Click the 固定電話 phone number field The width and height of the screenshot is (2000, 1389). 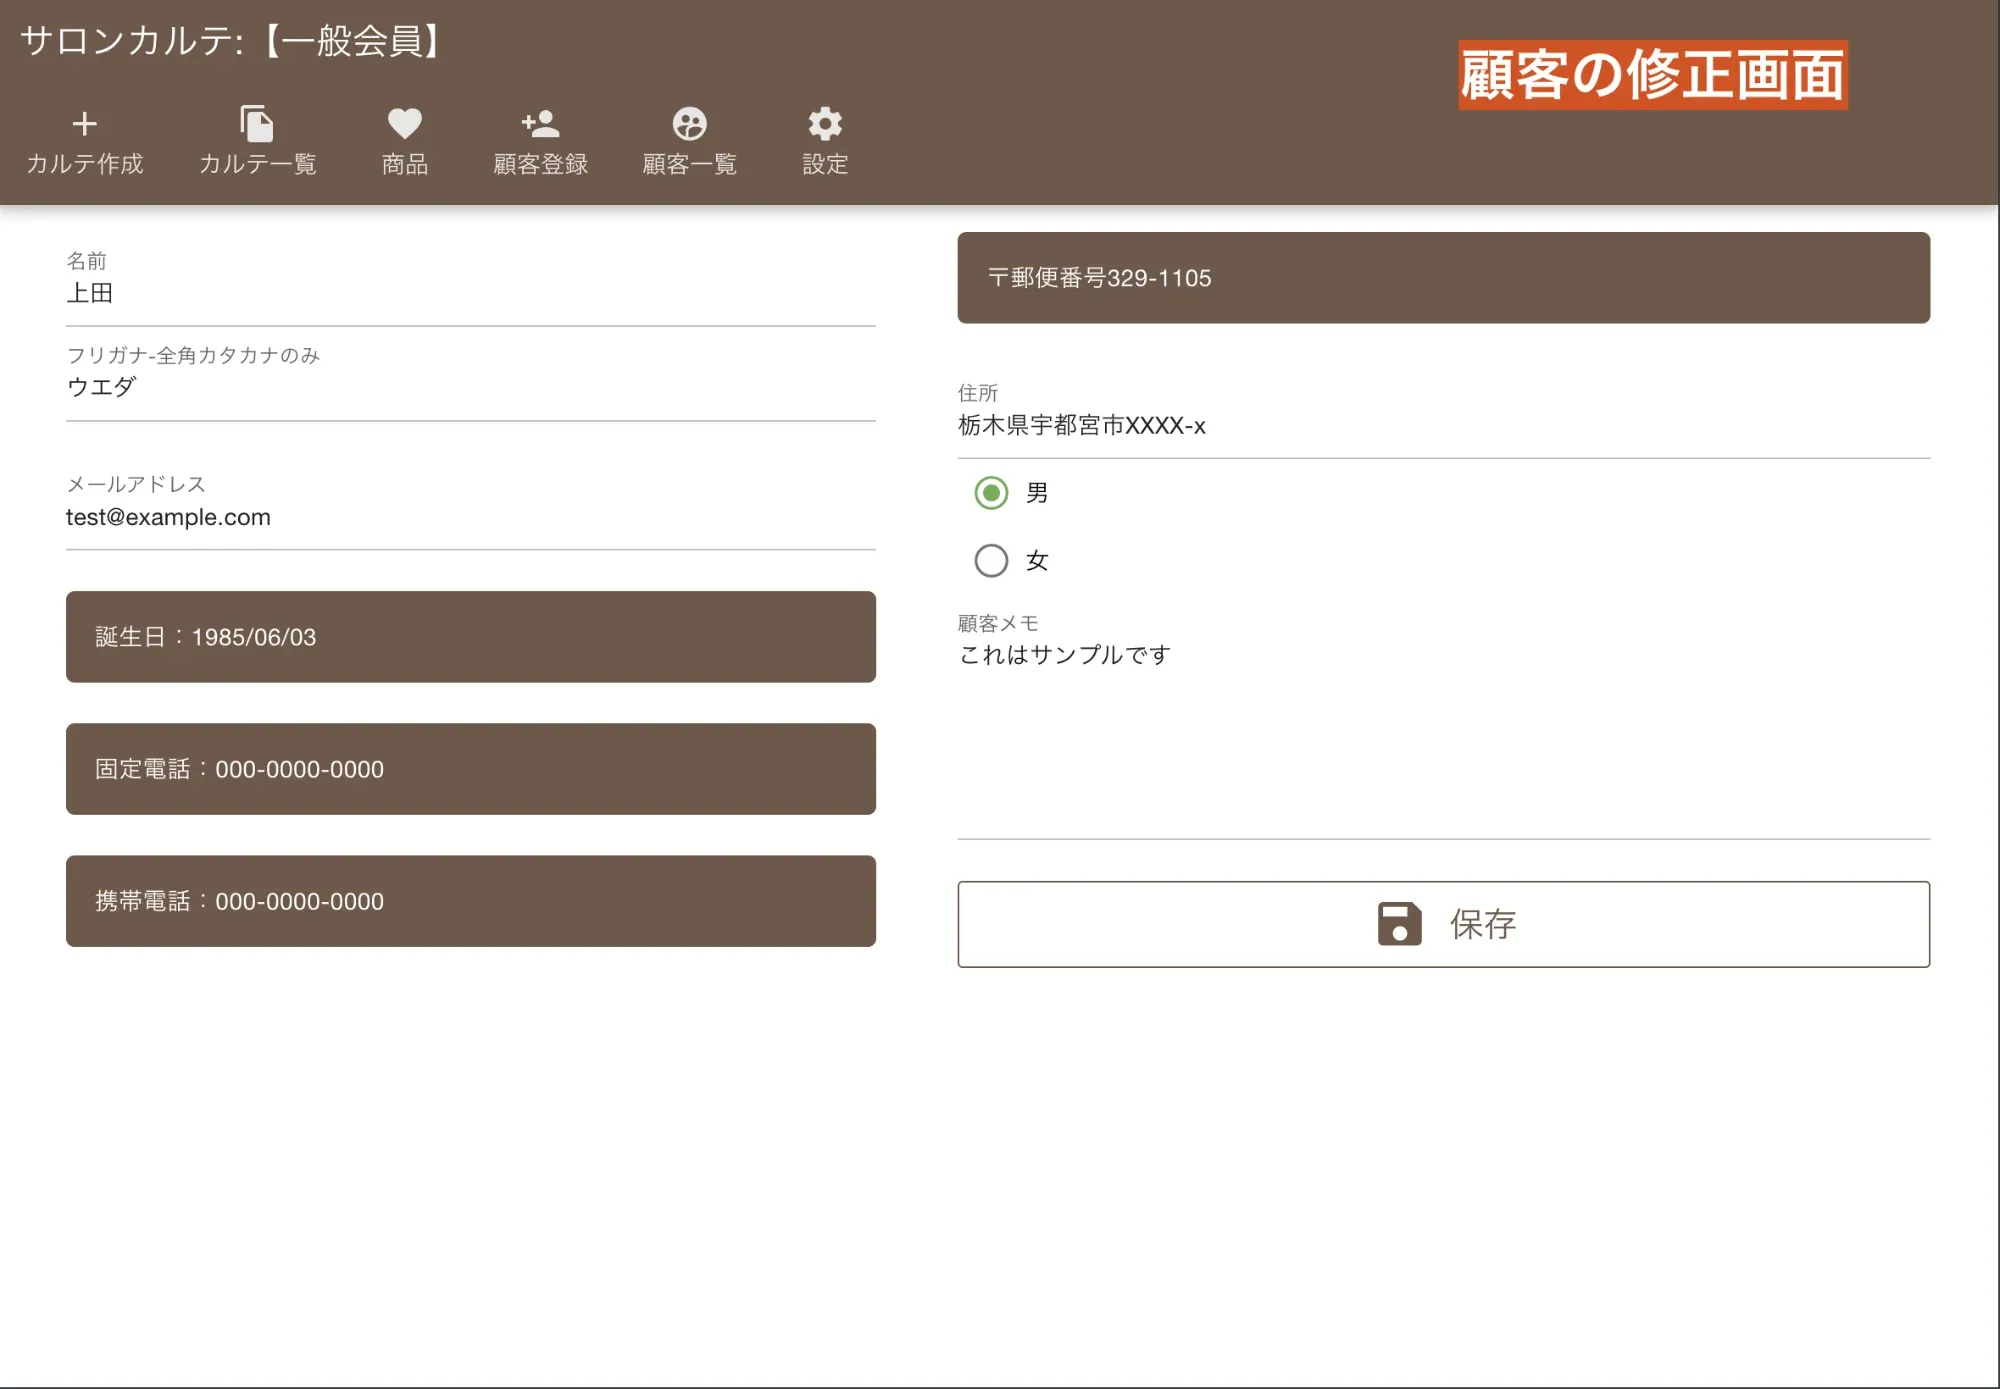(470, 769)
